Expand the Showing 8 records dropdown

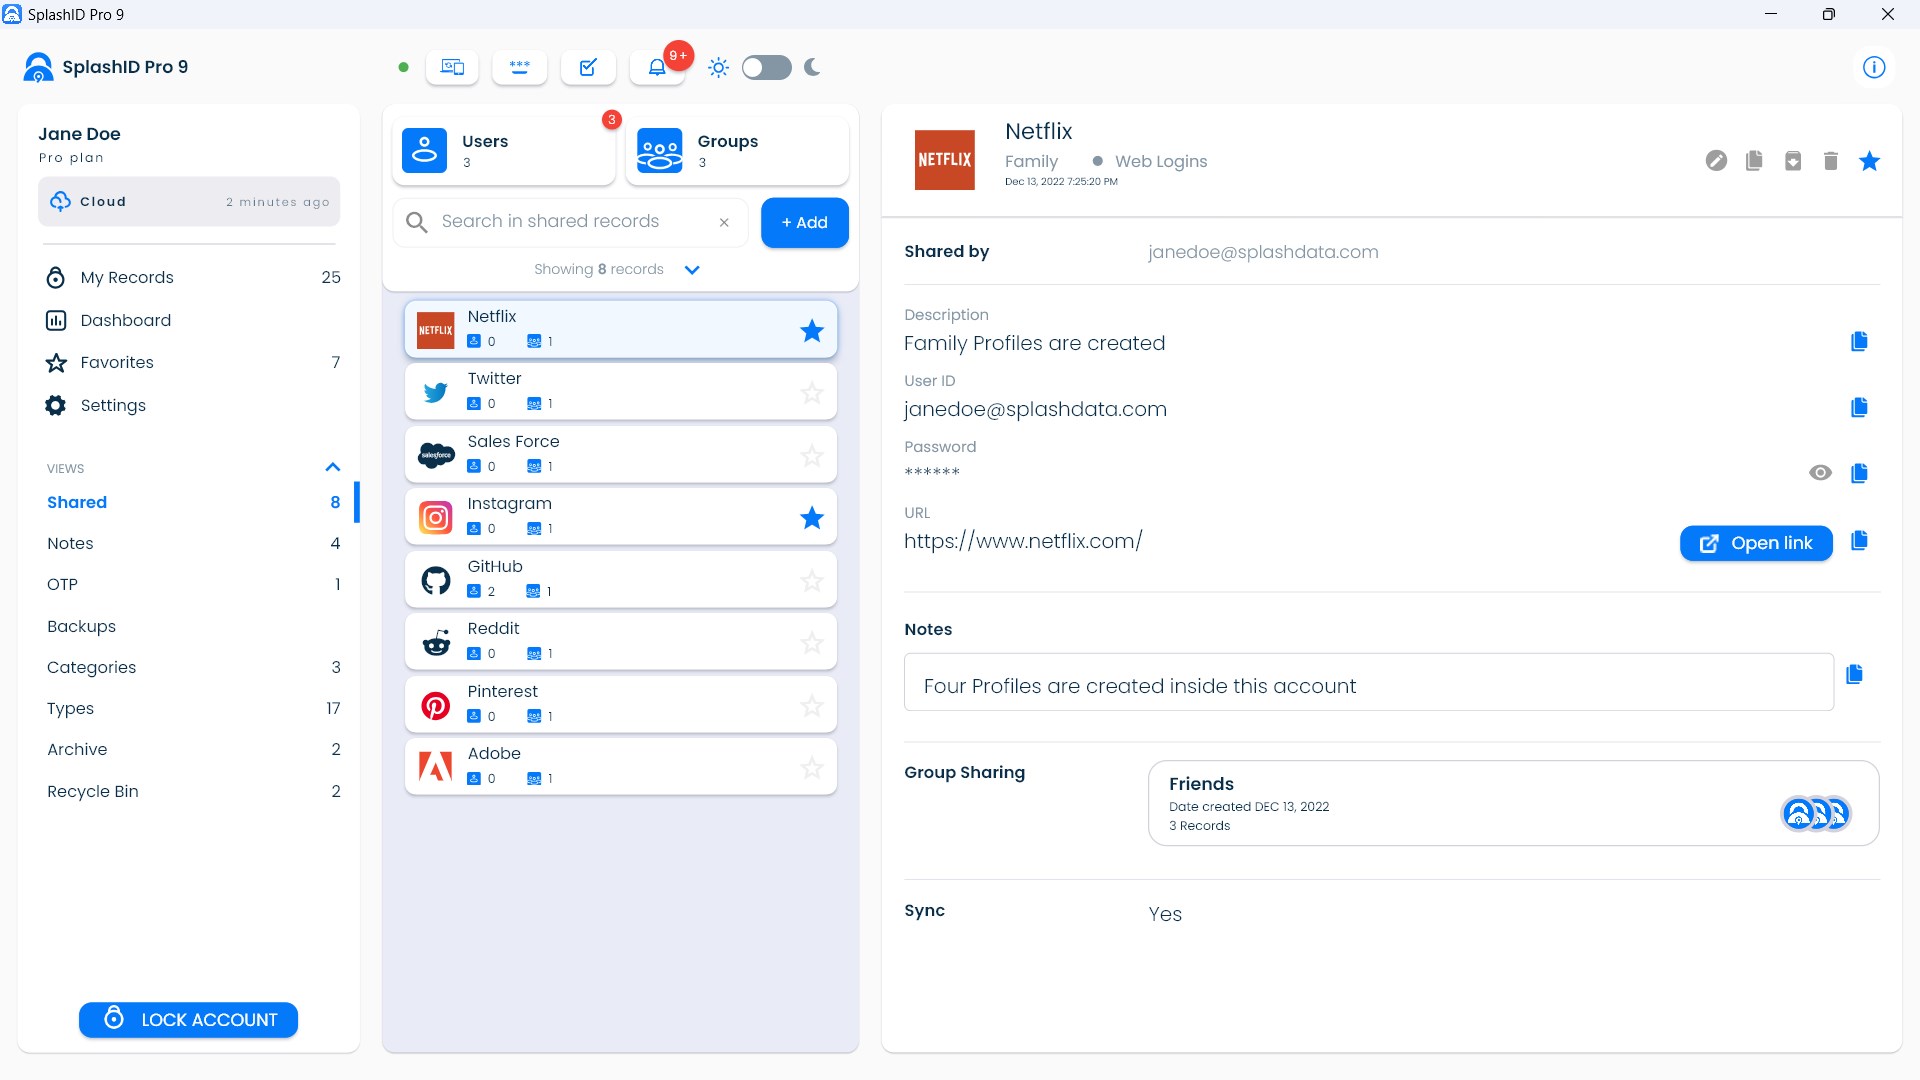point(691,270)
